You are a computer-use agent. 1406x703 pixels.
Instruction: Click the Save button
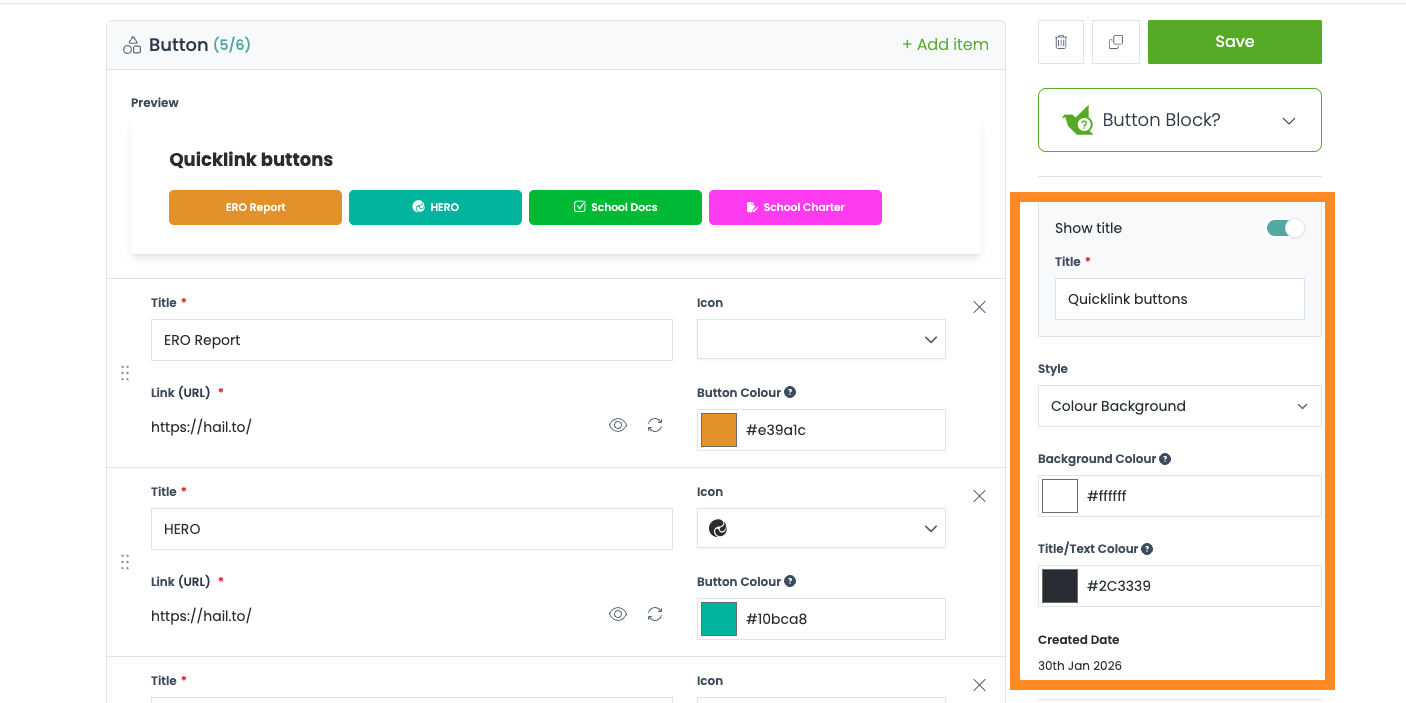pos(1235,42)
